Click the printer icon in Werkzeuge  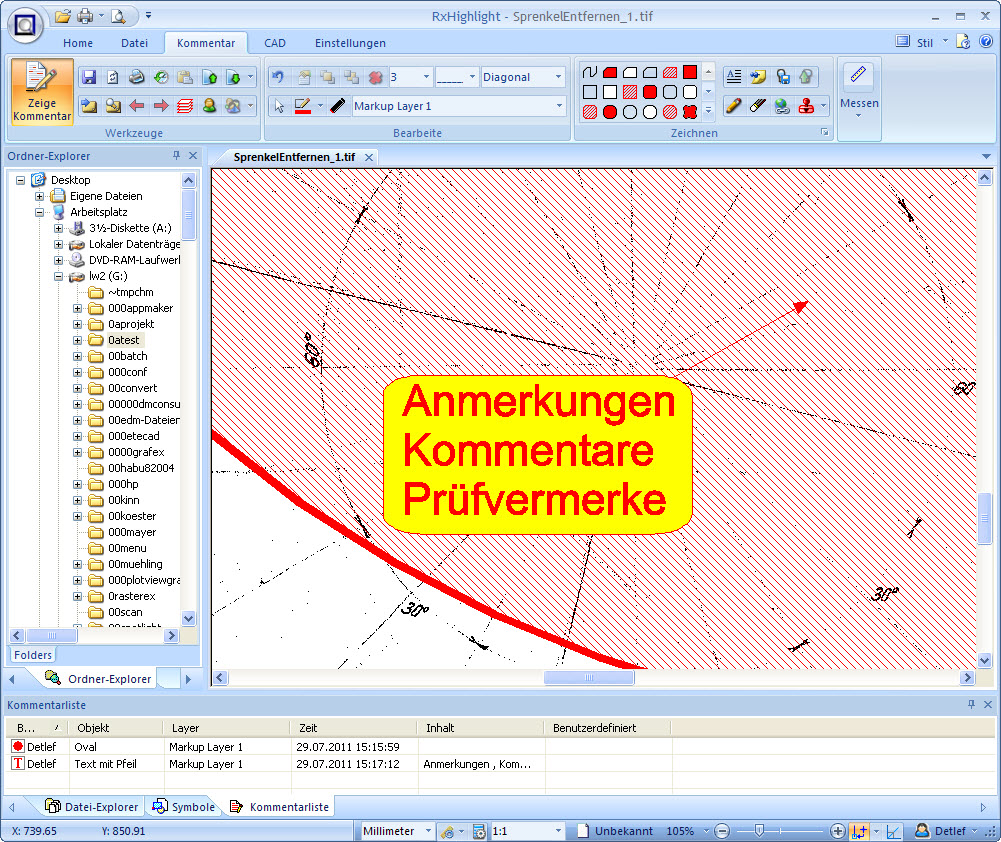(x=137, y=77)
